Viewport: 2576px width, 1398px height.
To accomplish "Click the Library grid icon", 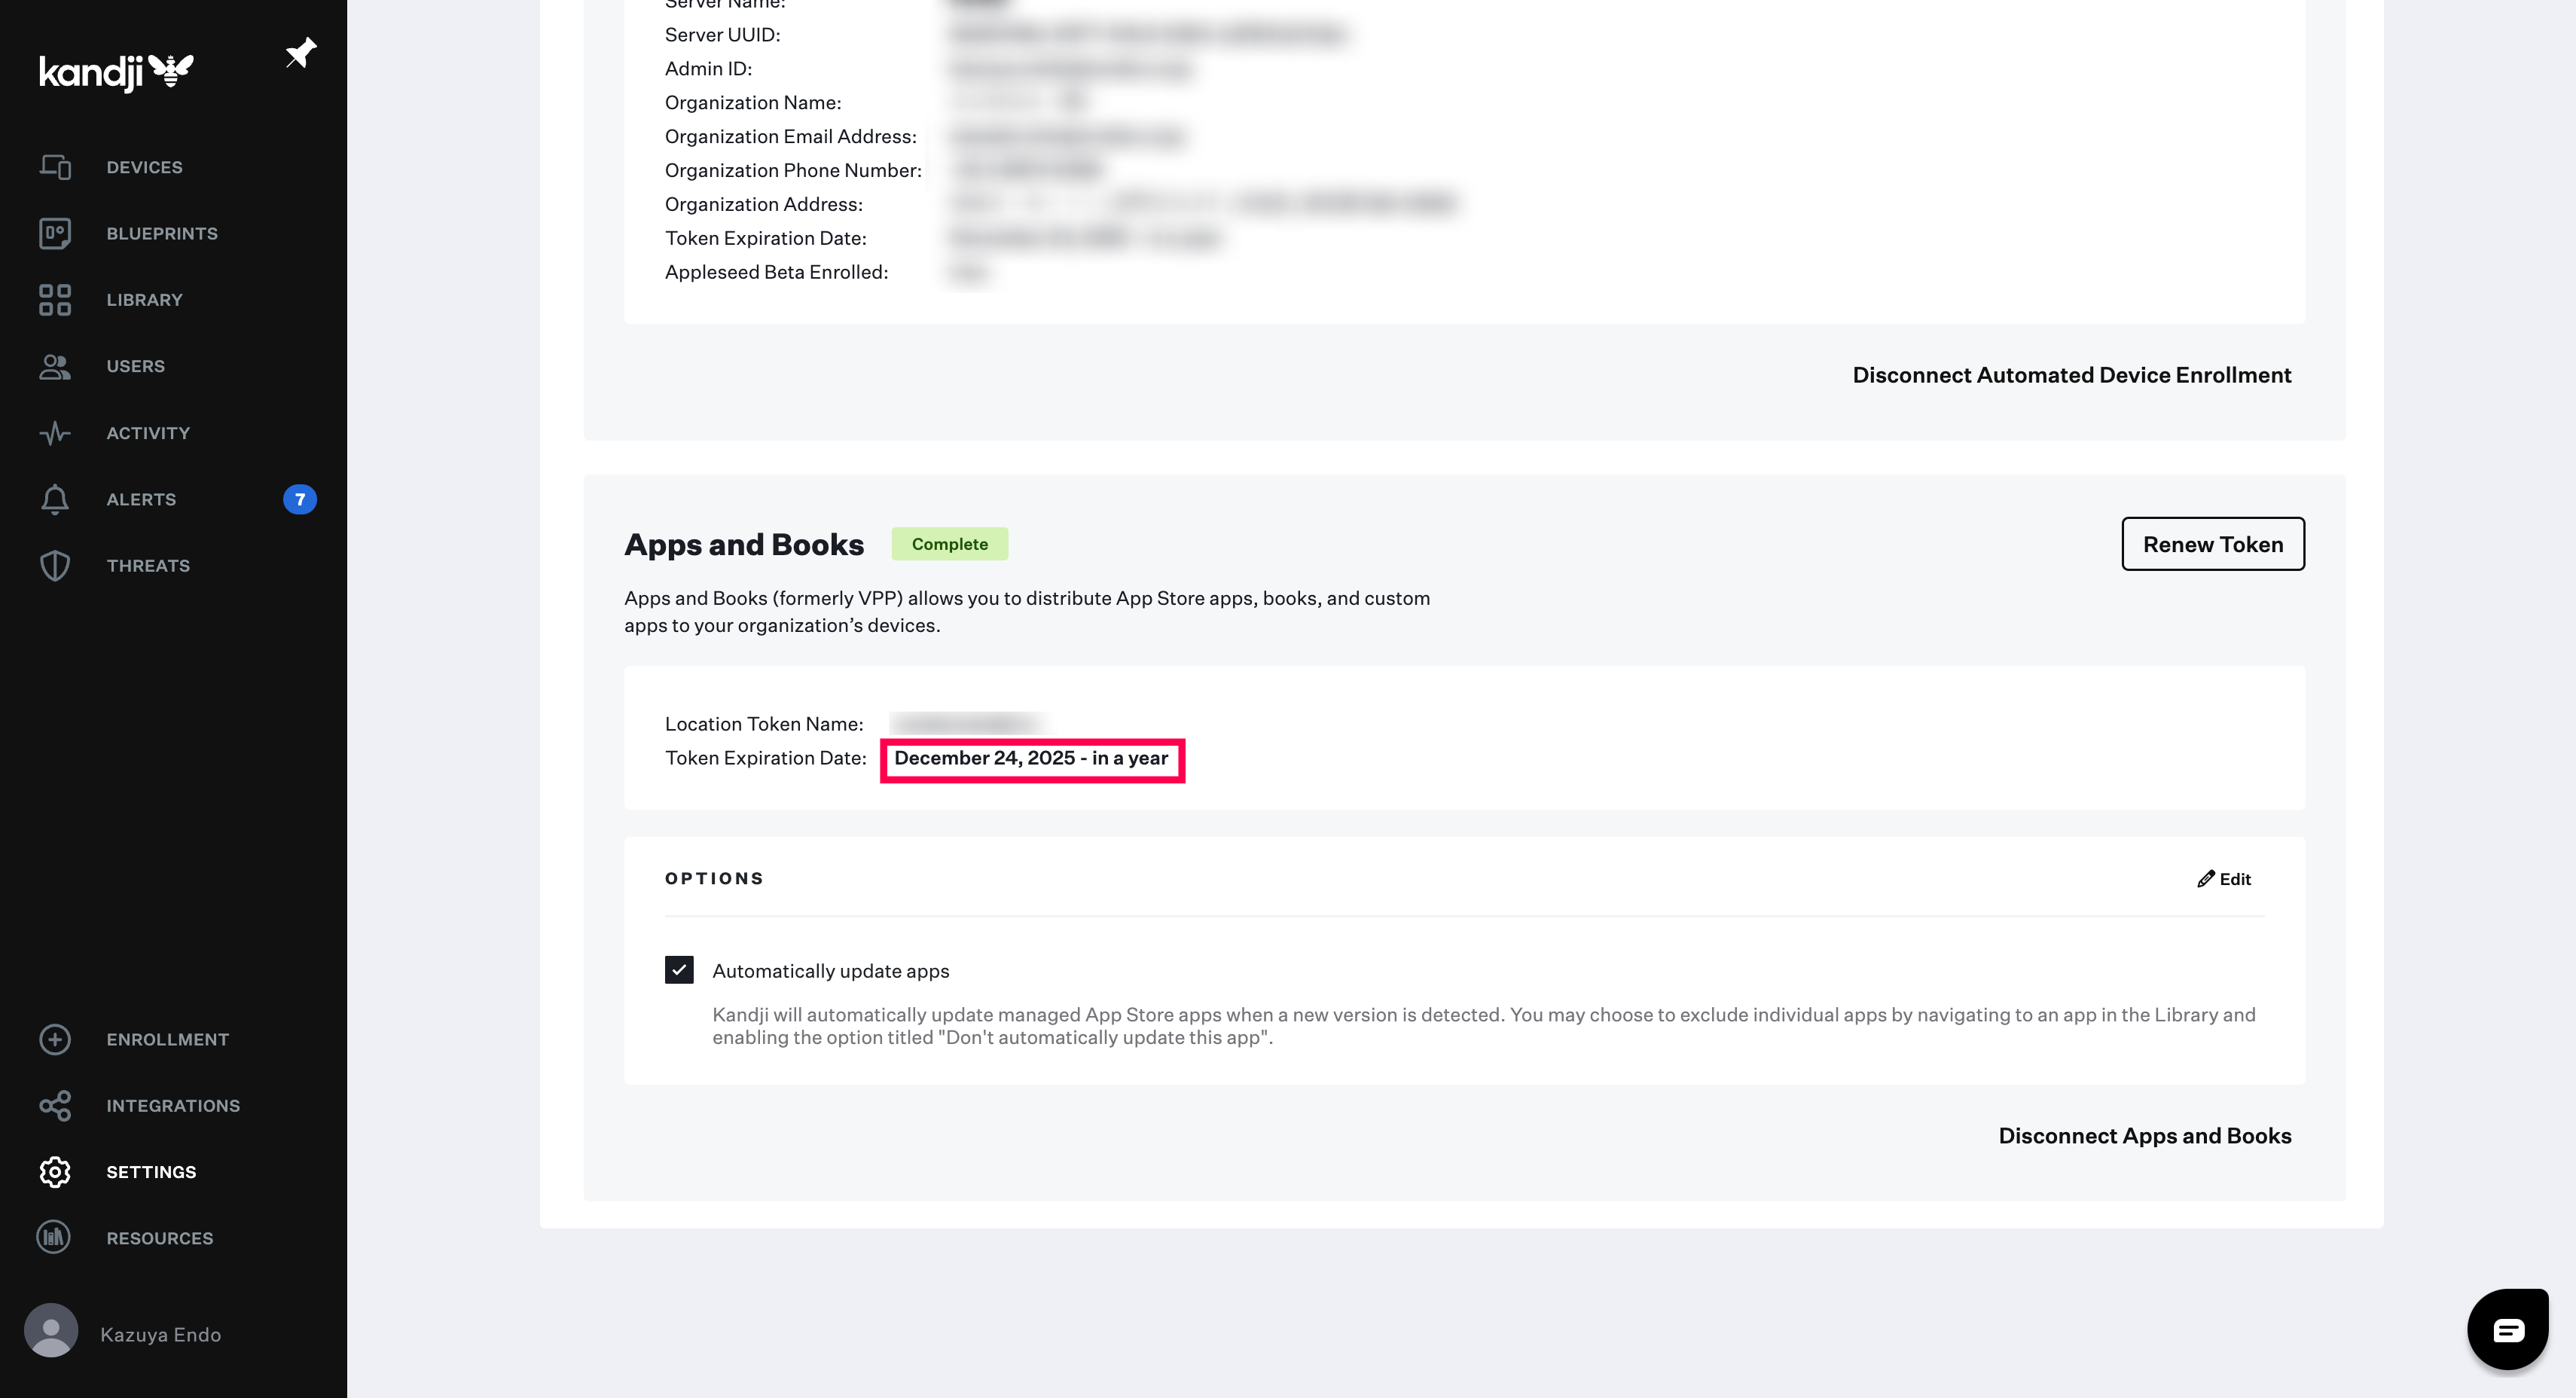I will coord(55,300).
